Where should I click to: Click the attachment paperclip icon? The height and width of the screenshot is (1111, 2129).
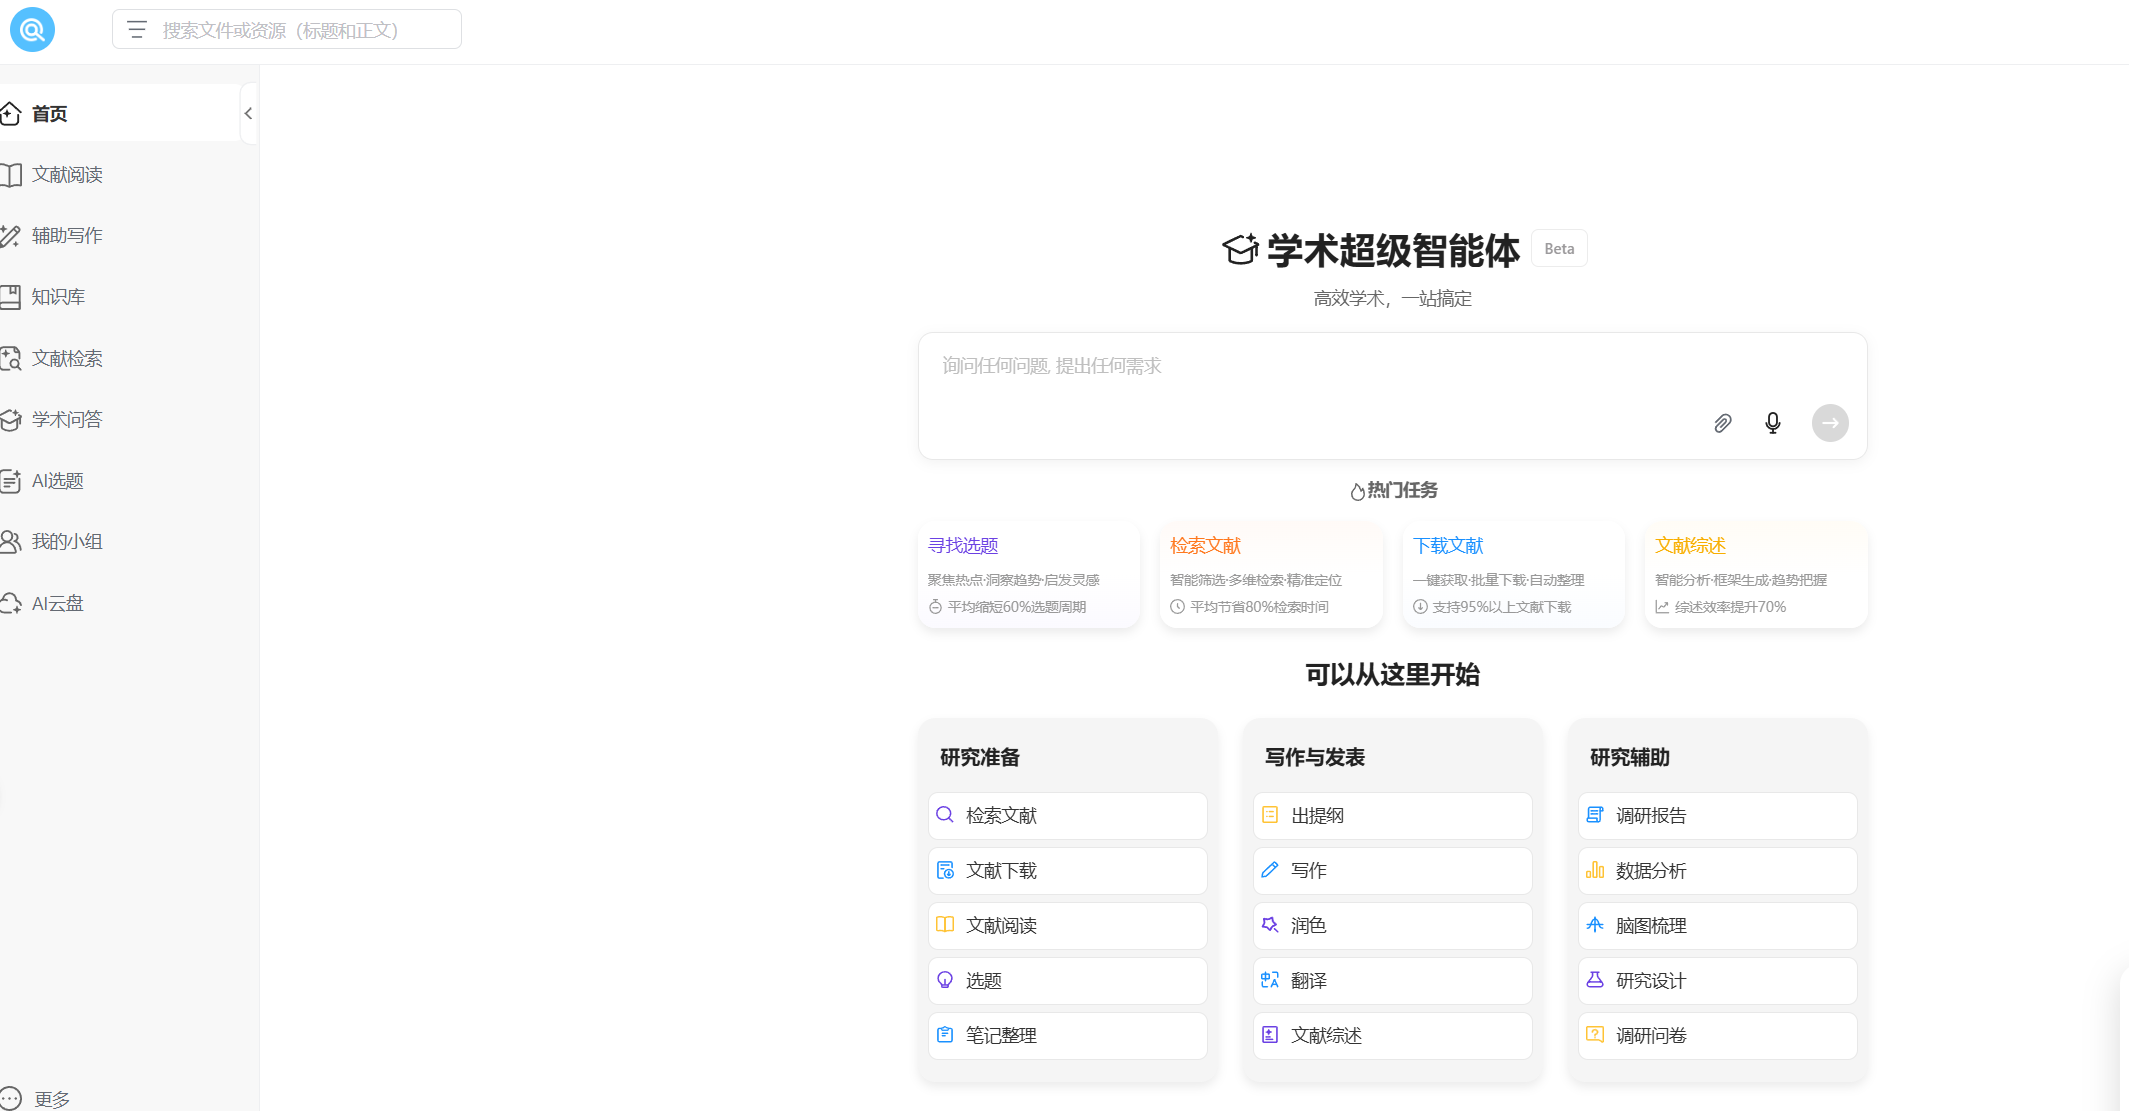point(1722,423)
